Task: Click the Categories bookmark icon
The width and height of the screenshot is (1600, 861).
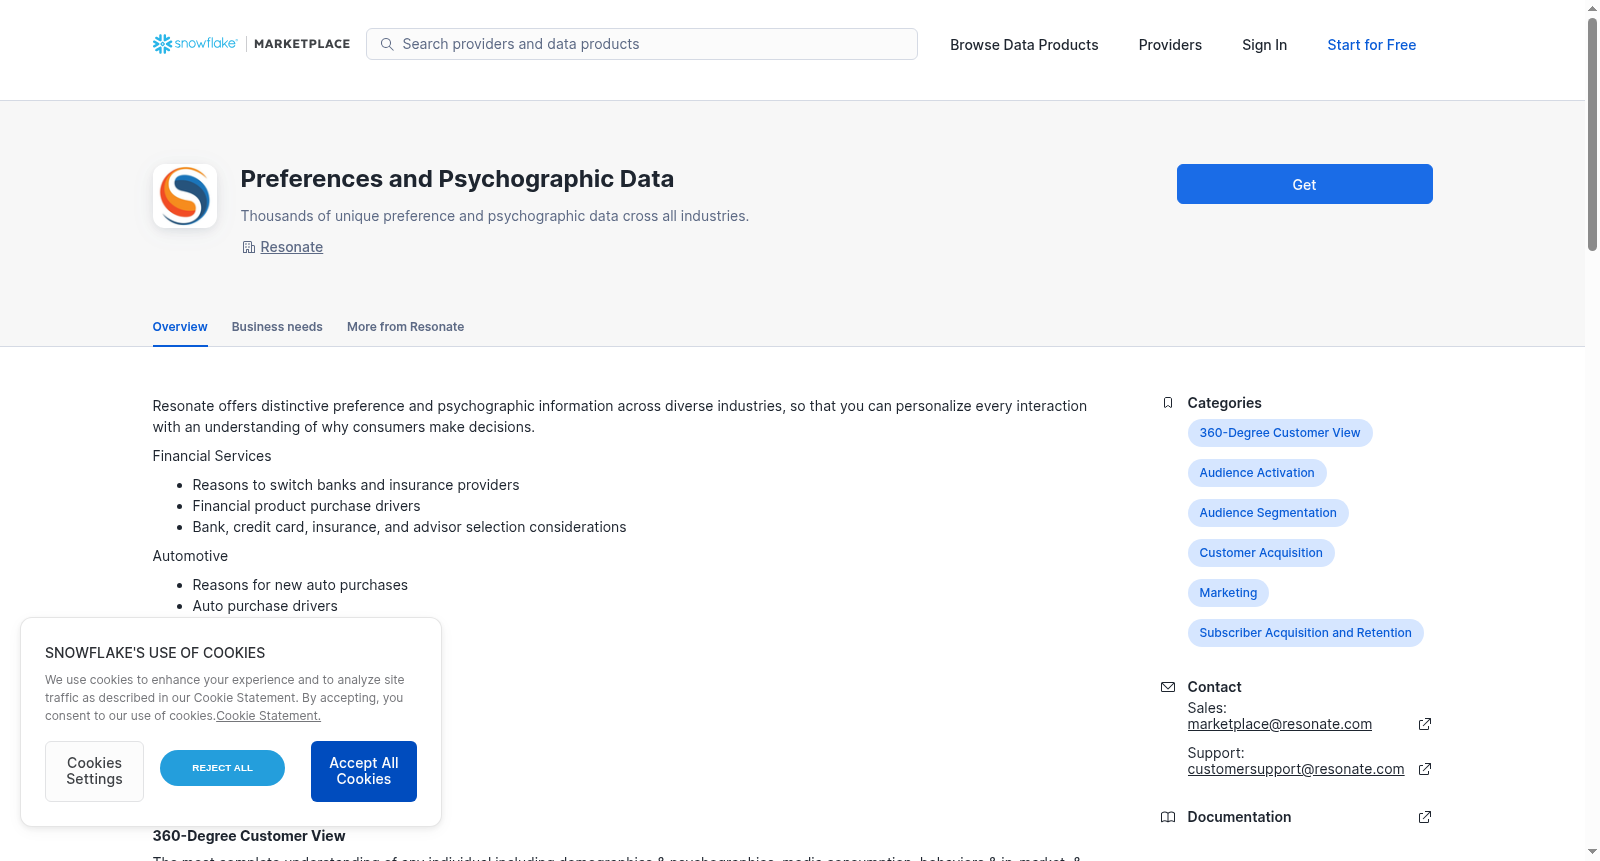Action: [1168, 403]
